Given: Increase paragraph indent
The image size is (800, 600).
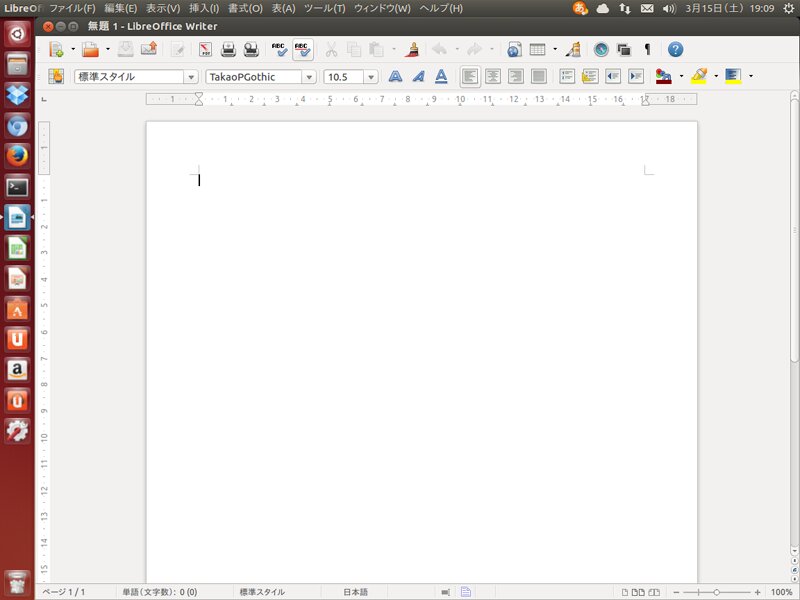Looking at the screenshot, I should pyautogui.click(x=636, y=77).
